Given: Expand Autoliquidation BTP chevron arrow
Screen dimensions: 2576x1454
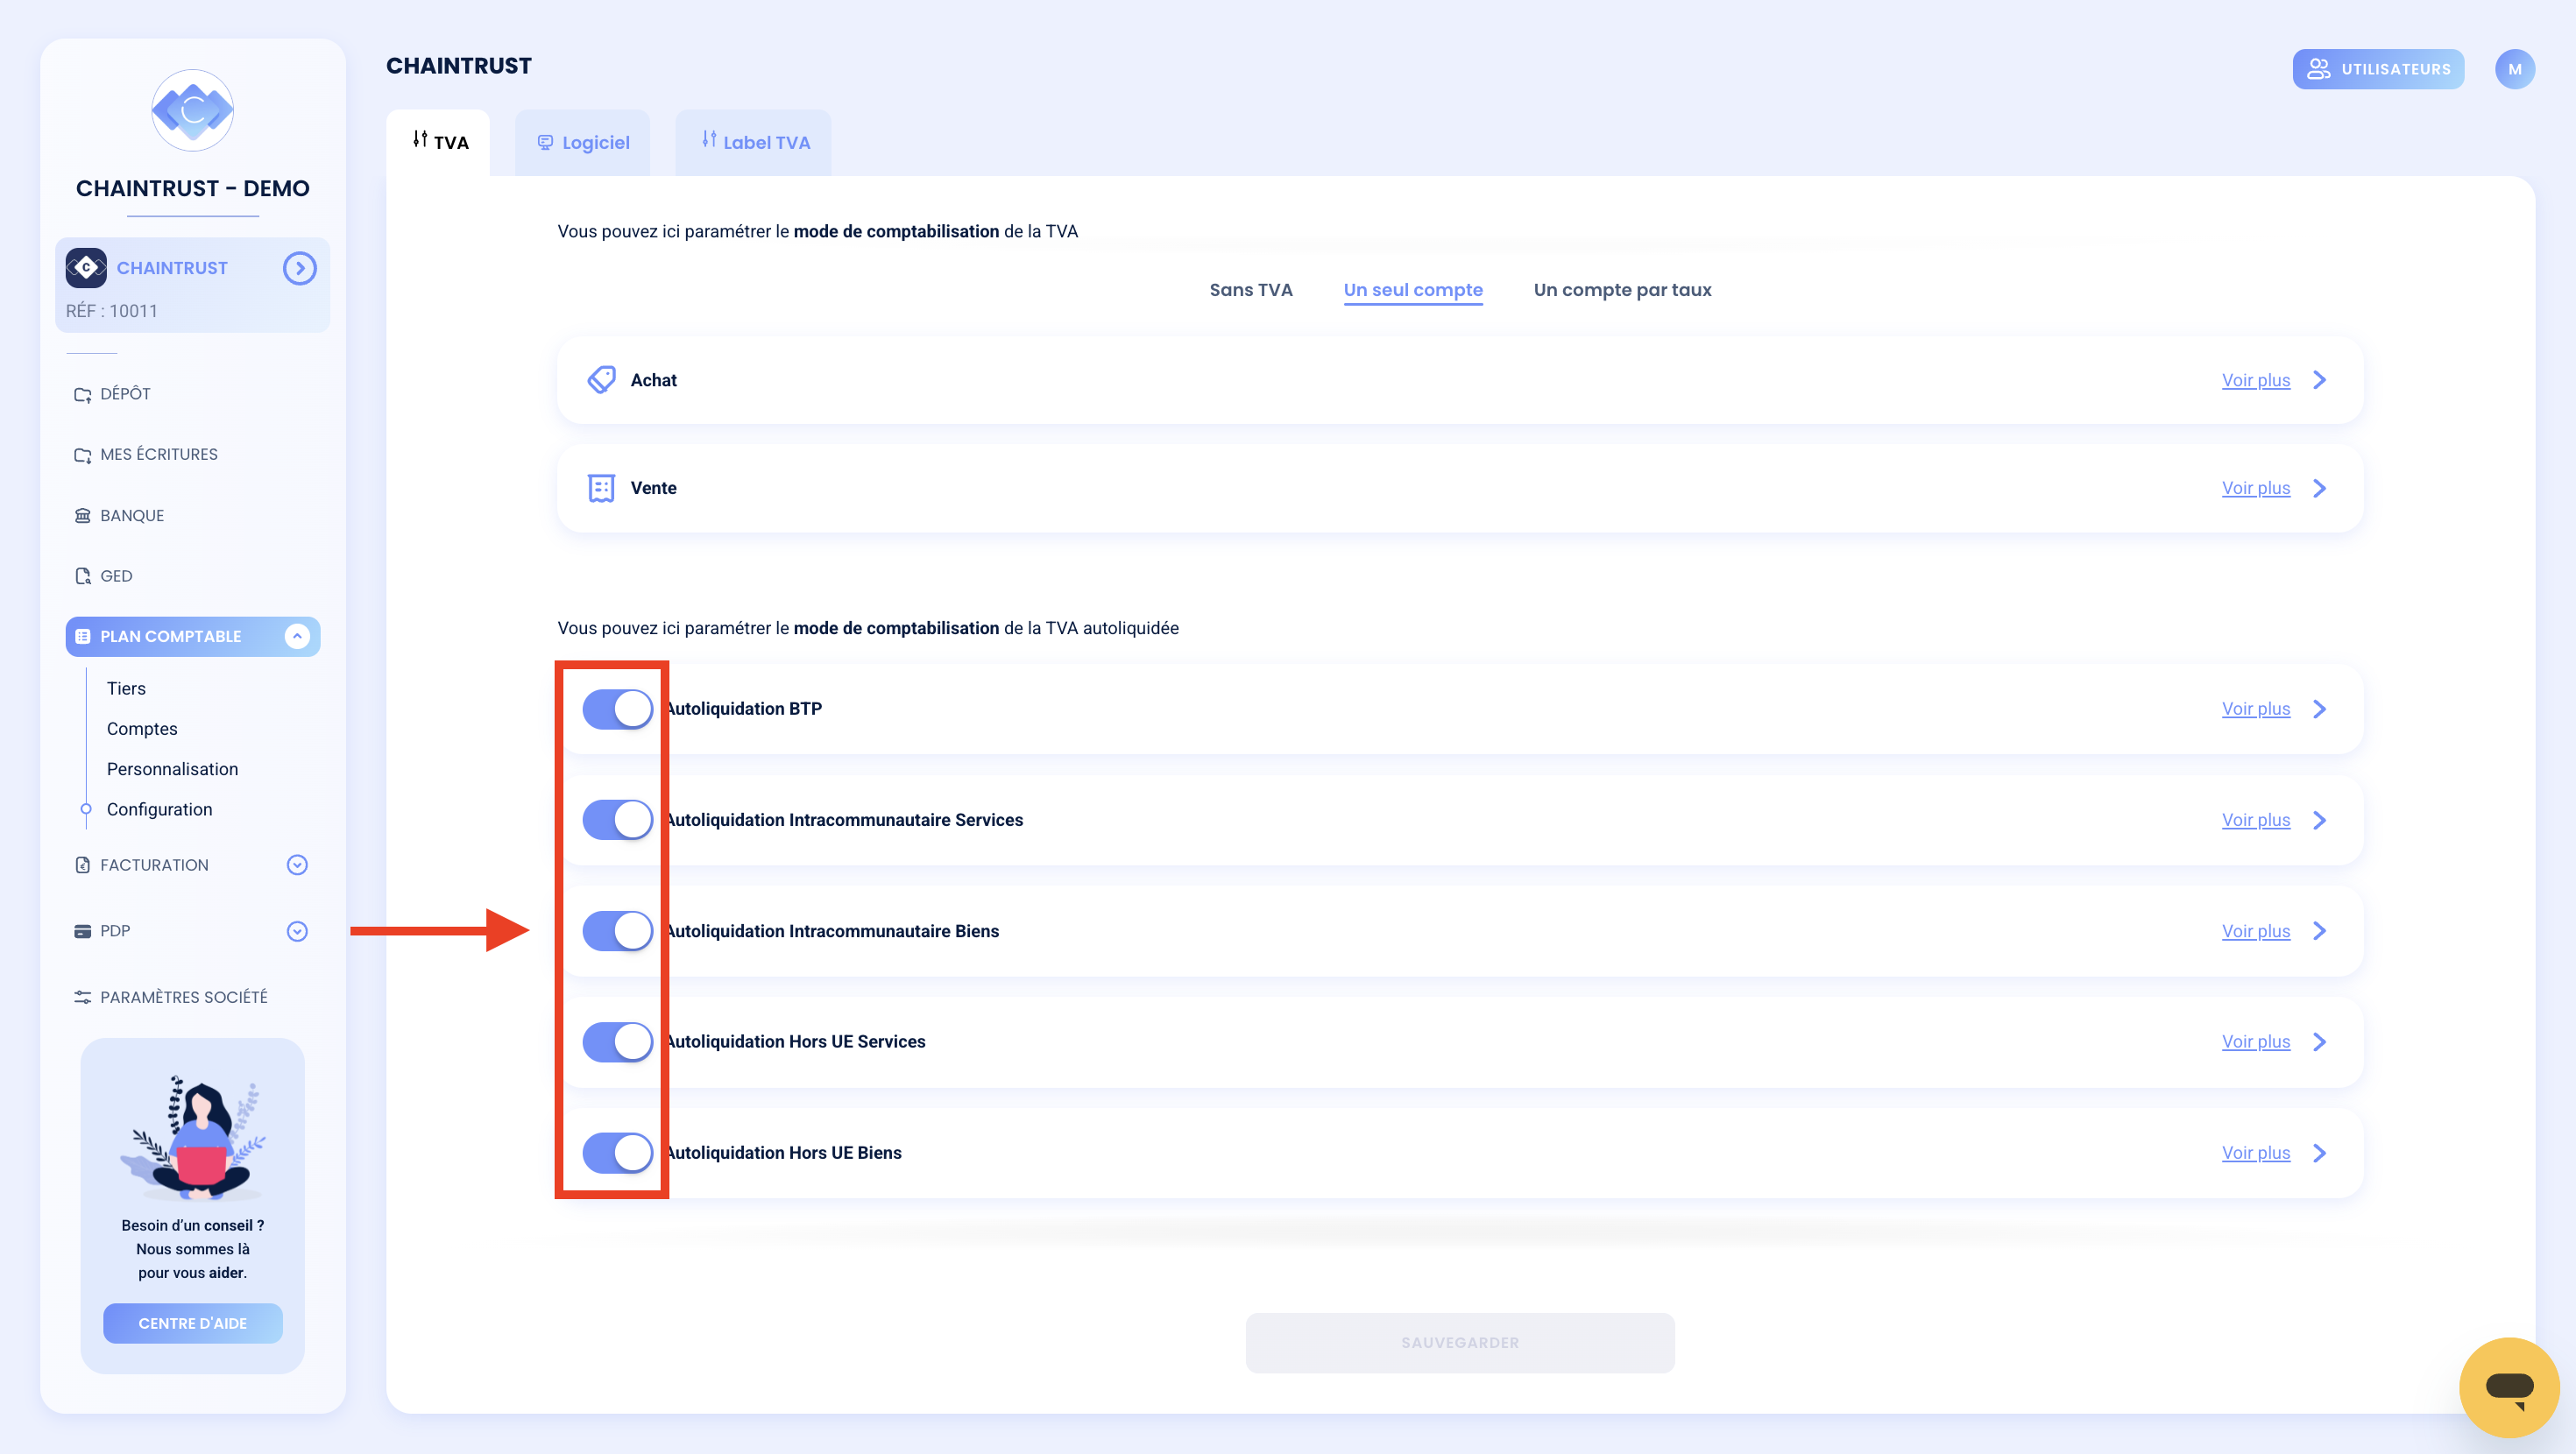Looking at the screenshot, I should [x=2320, y=709].
